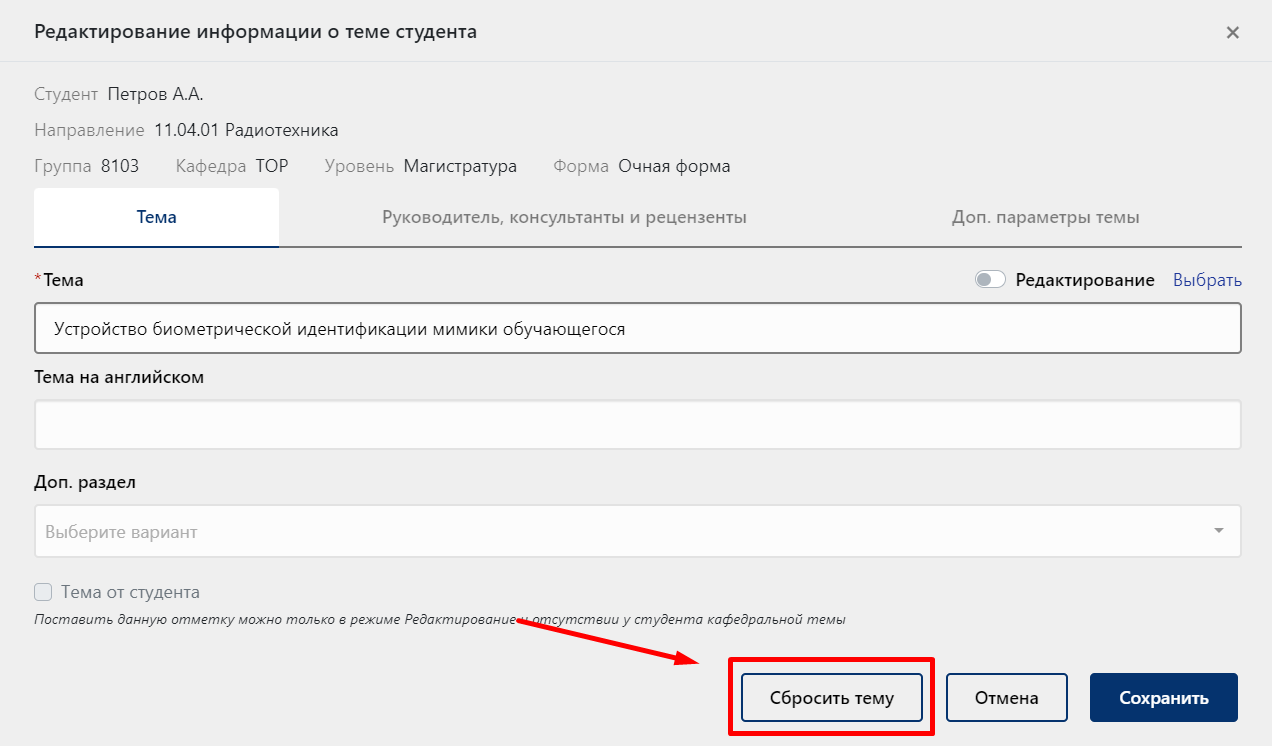Click the Магистратура level value
The height and width of the screenshot is (746, 1272).
[460, 166]
